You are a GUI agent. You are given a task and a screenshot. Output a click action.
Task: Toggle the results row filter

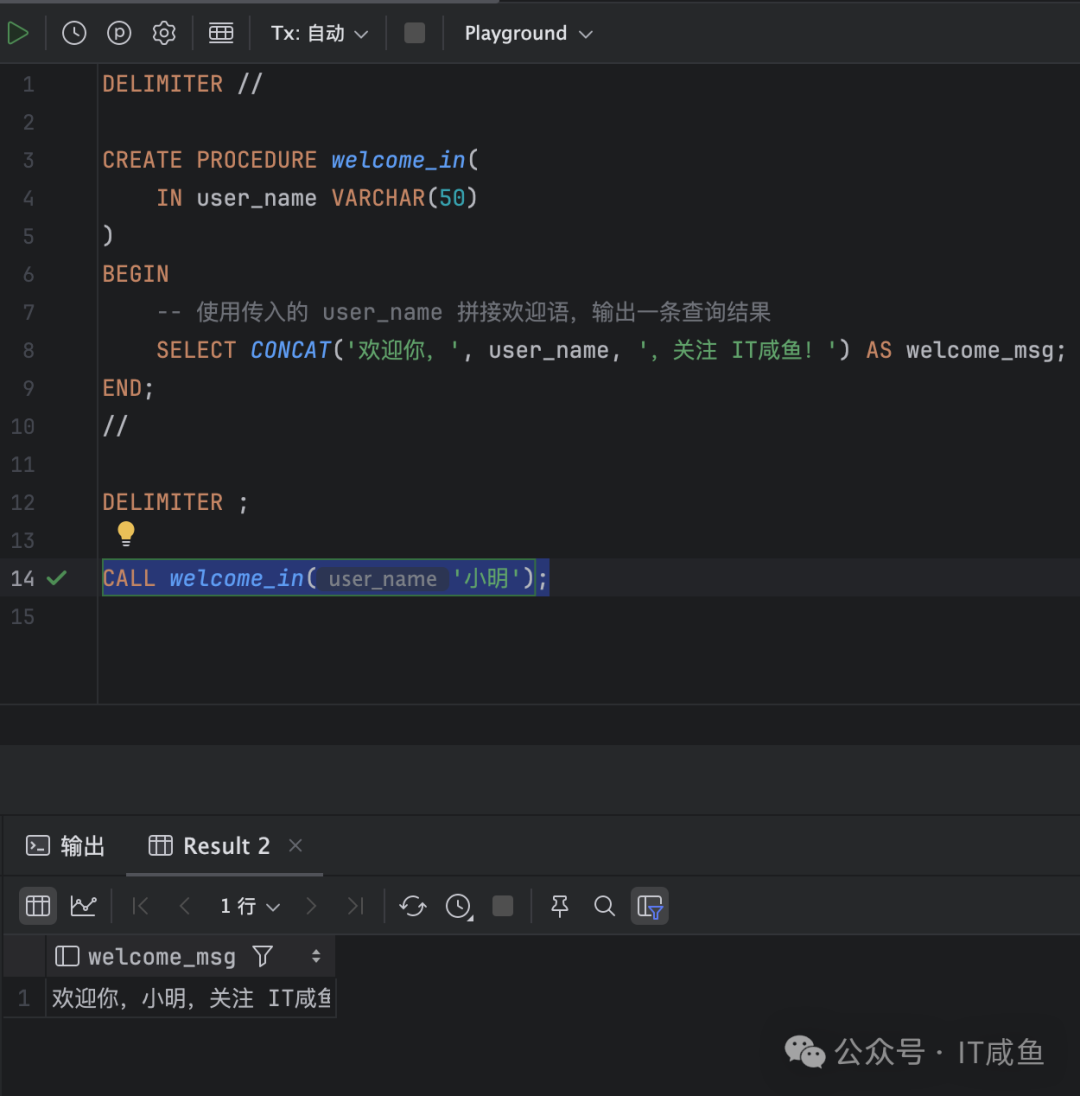(x=649, y=906)
